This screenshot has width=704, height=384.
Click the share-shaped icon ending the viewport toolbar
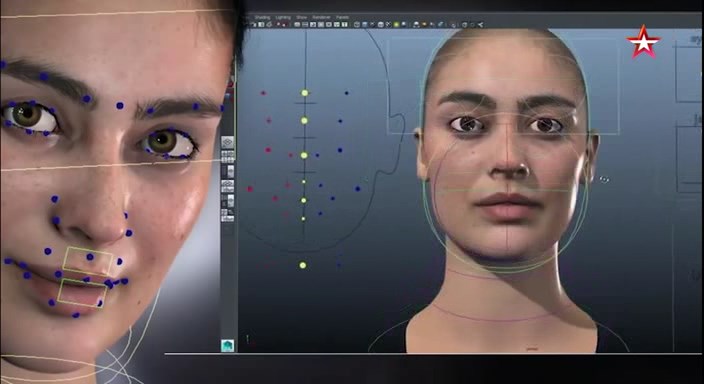(480, 24)
